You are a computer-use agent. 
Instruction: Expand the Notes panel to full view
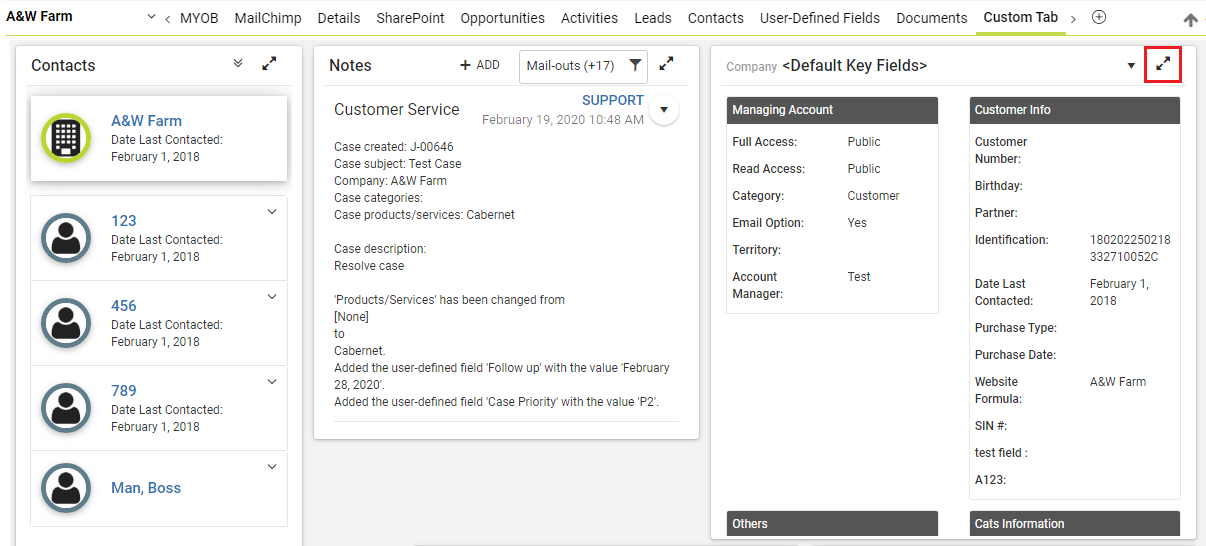click(x=666, y=64)
